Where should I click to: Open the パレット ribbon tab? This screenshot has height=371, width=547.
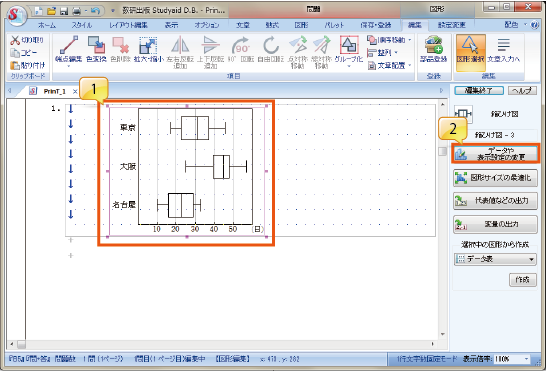334,25
